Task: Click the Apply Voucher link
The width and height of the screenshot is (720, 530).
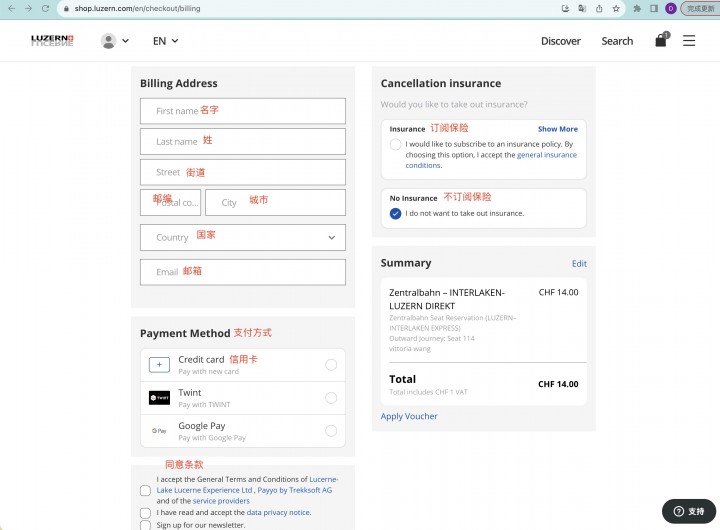Action: 409,416
